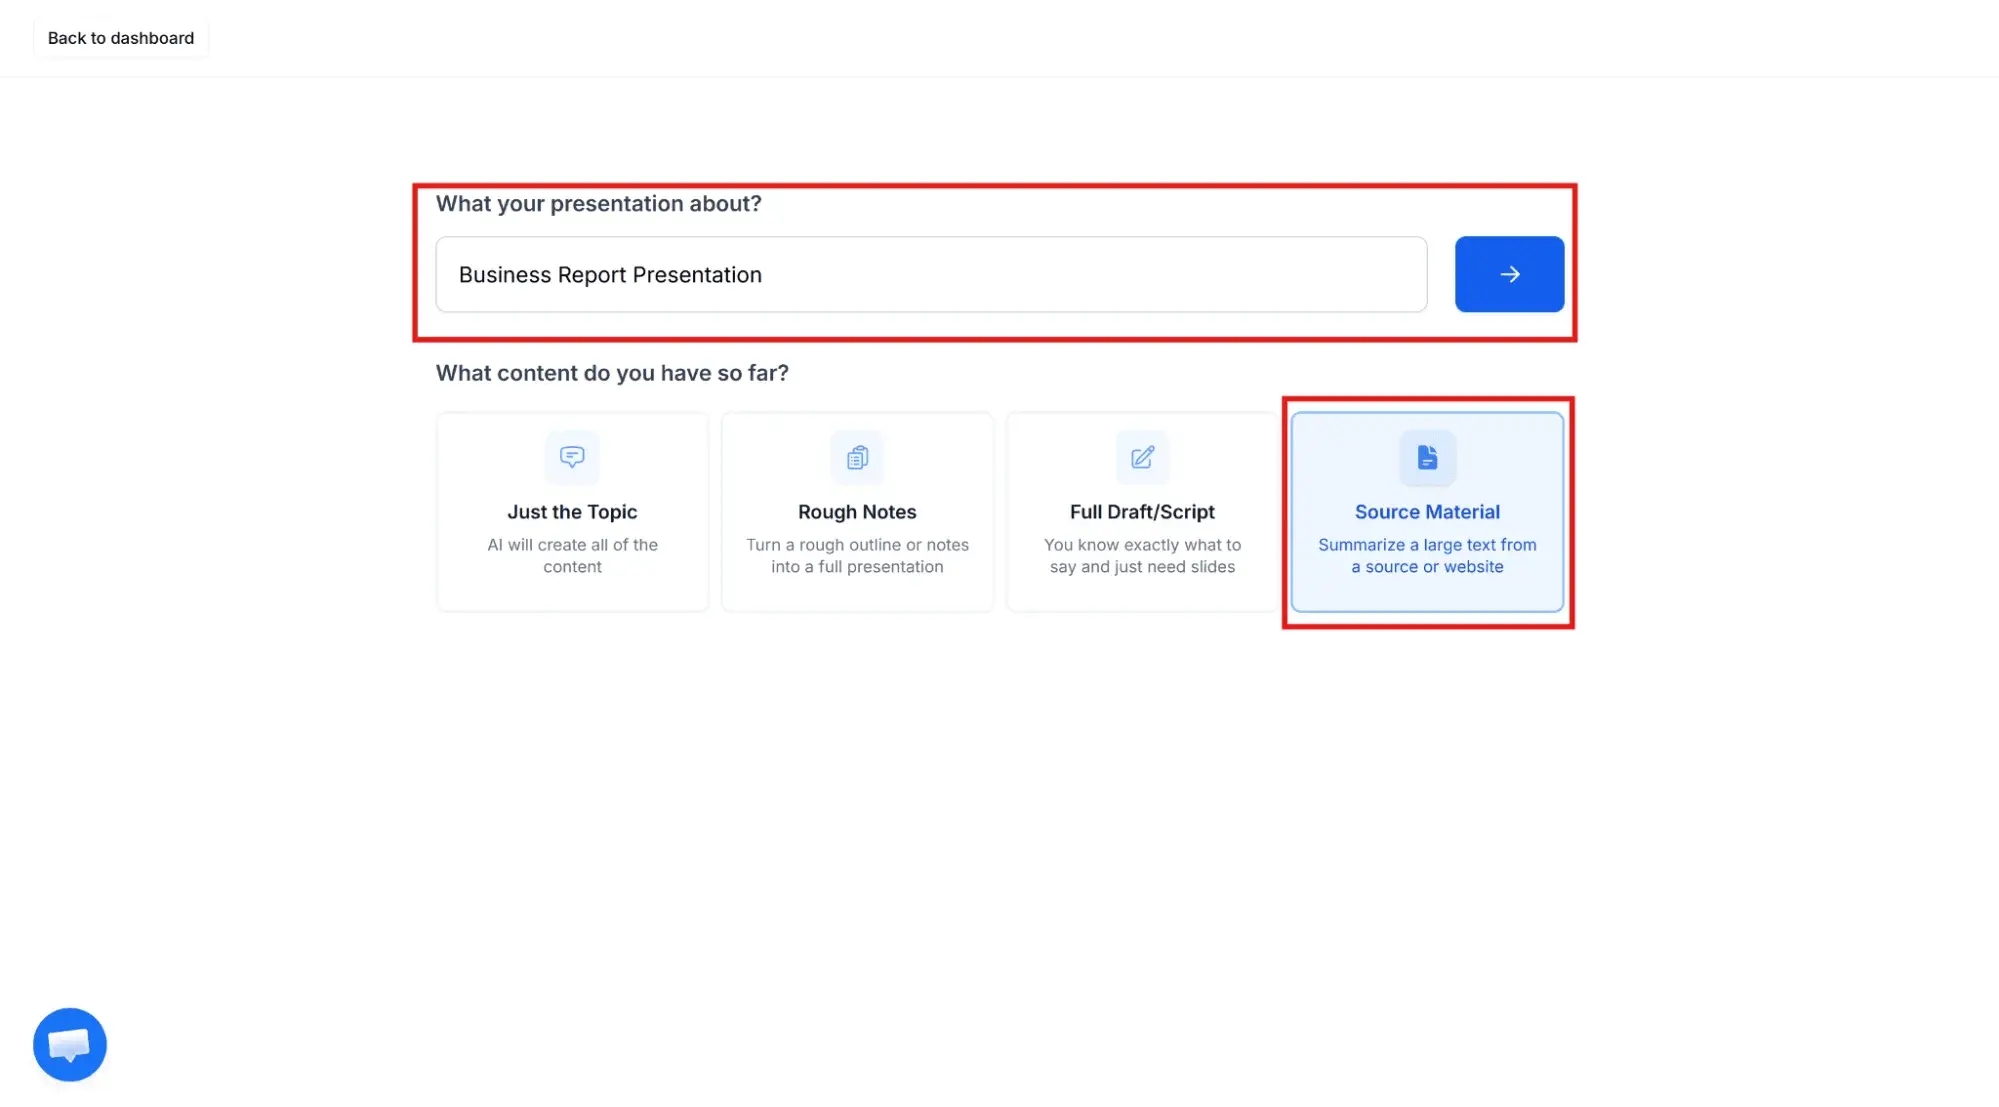This screenshot has width=1999, height=1107.
Task: Choose the Rough Notes option title
Action: point(857,512)
